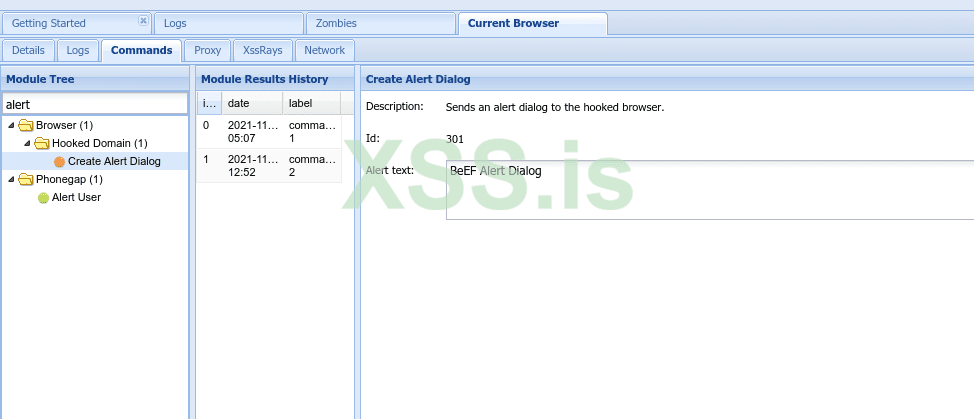Image resolution: width=974 pixels, height=419 pixels.
Task: Select the Alert User module
Action: tap(76, 197)
